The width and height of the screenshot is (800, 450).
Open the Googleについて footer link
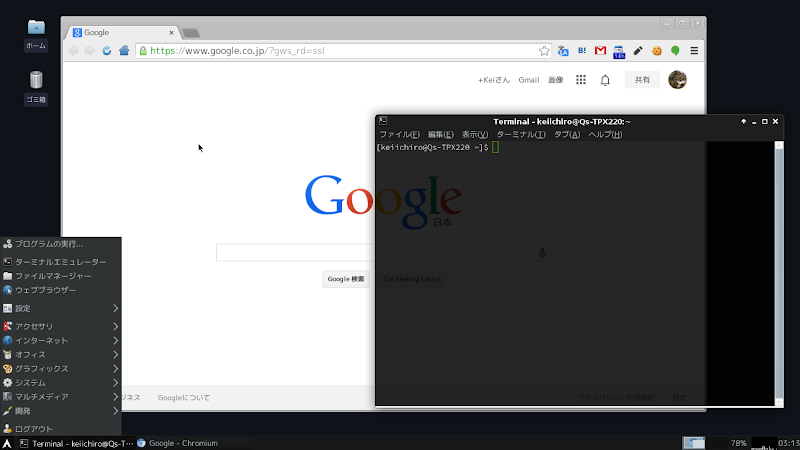coord(184,397)
